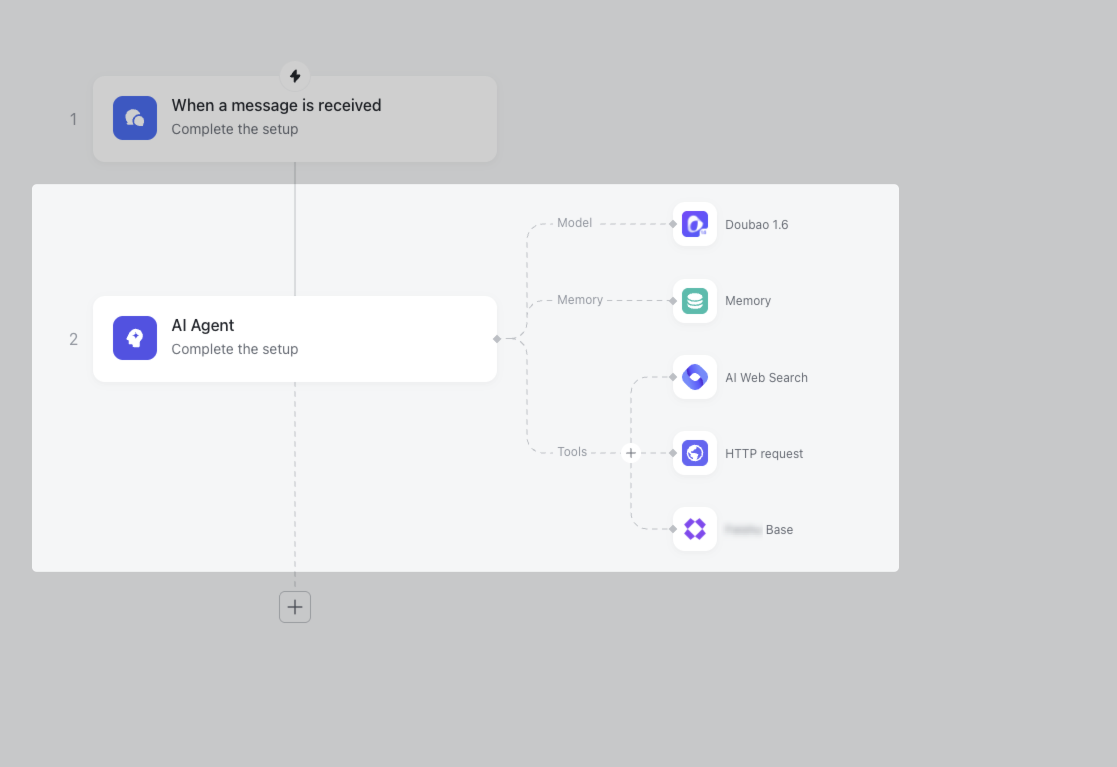The image size is (1117, 767).
Task: Select the 'Doubao 1.6' label
Action: pos(757,225)
